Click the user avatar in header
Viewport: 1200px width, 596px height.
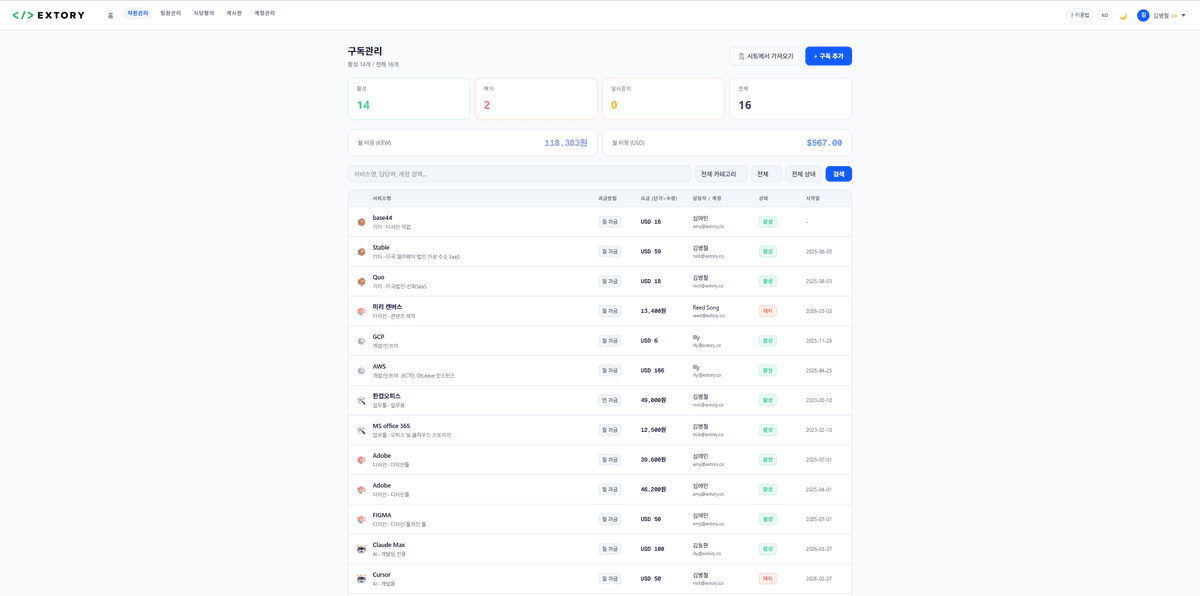[x=1143, y=15]
